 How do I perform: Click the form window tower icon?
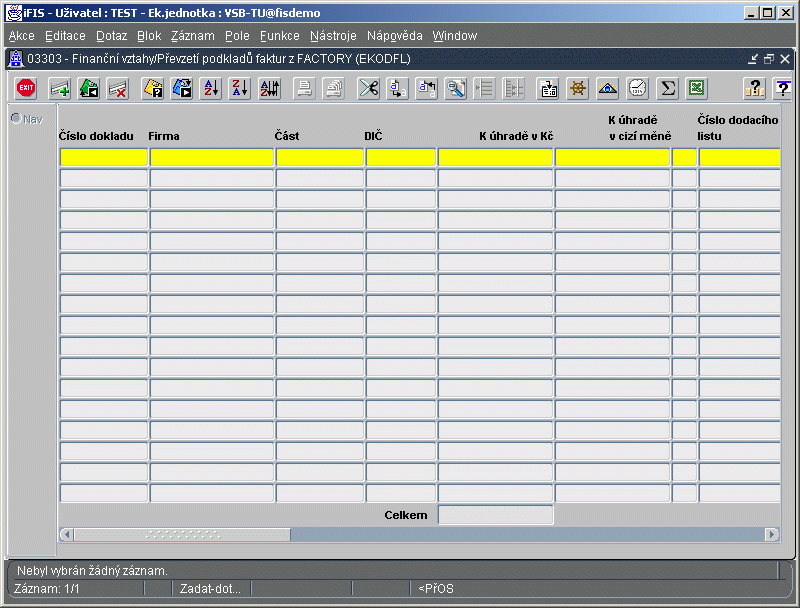tap(16, 59)
